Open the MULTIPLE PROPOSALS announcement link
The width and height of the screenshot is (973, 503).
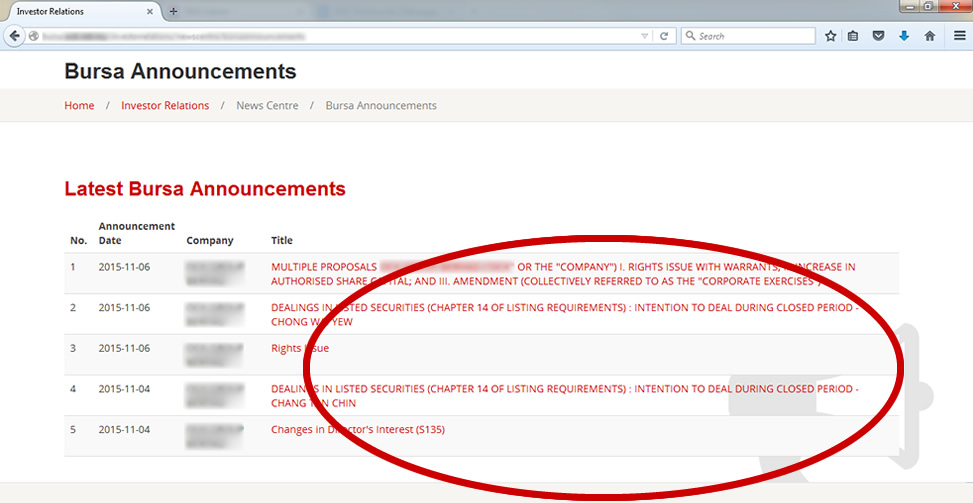[x=322, y=267]
